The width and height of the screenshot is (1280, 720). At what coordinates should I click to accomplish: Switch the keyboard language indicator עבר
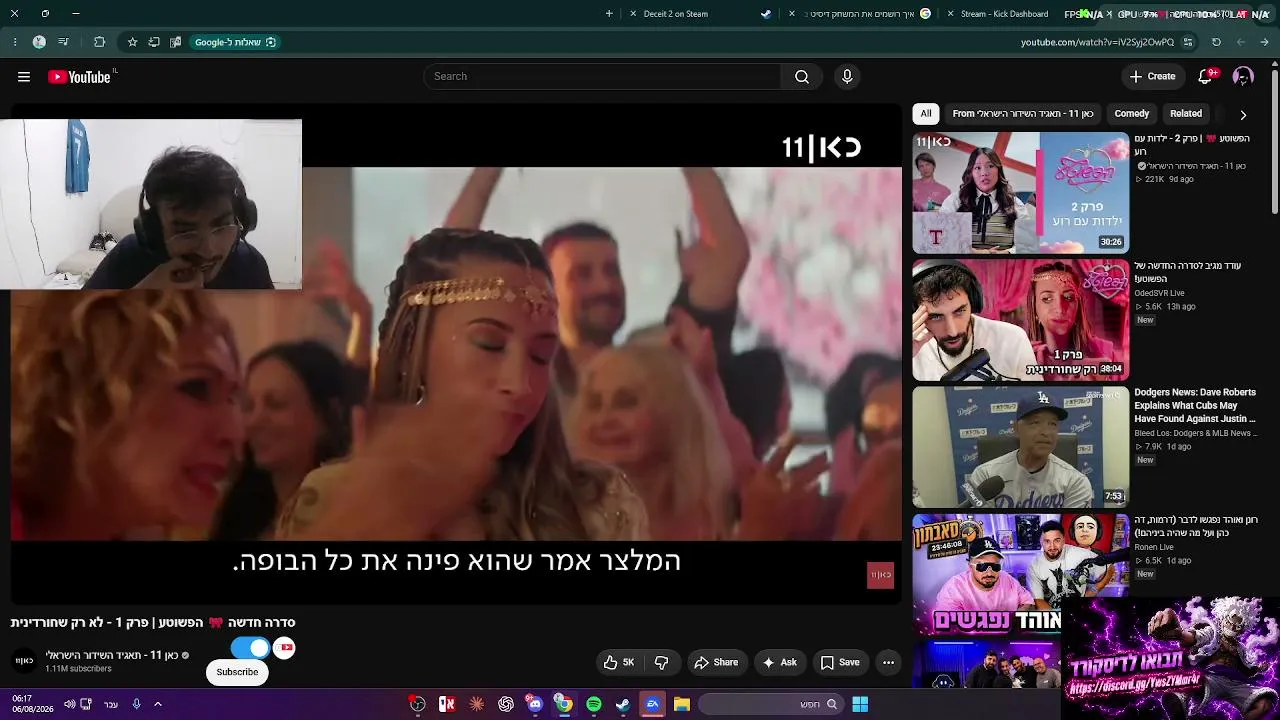[x=111, y=704]
